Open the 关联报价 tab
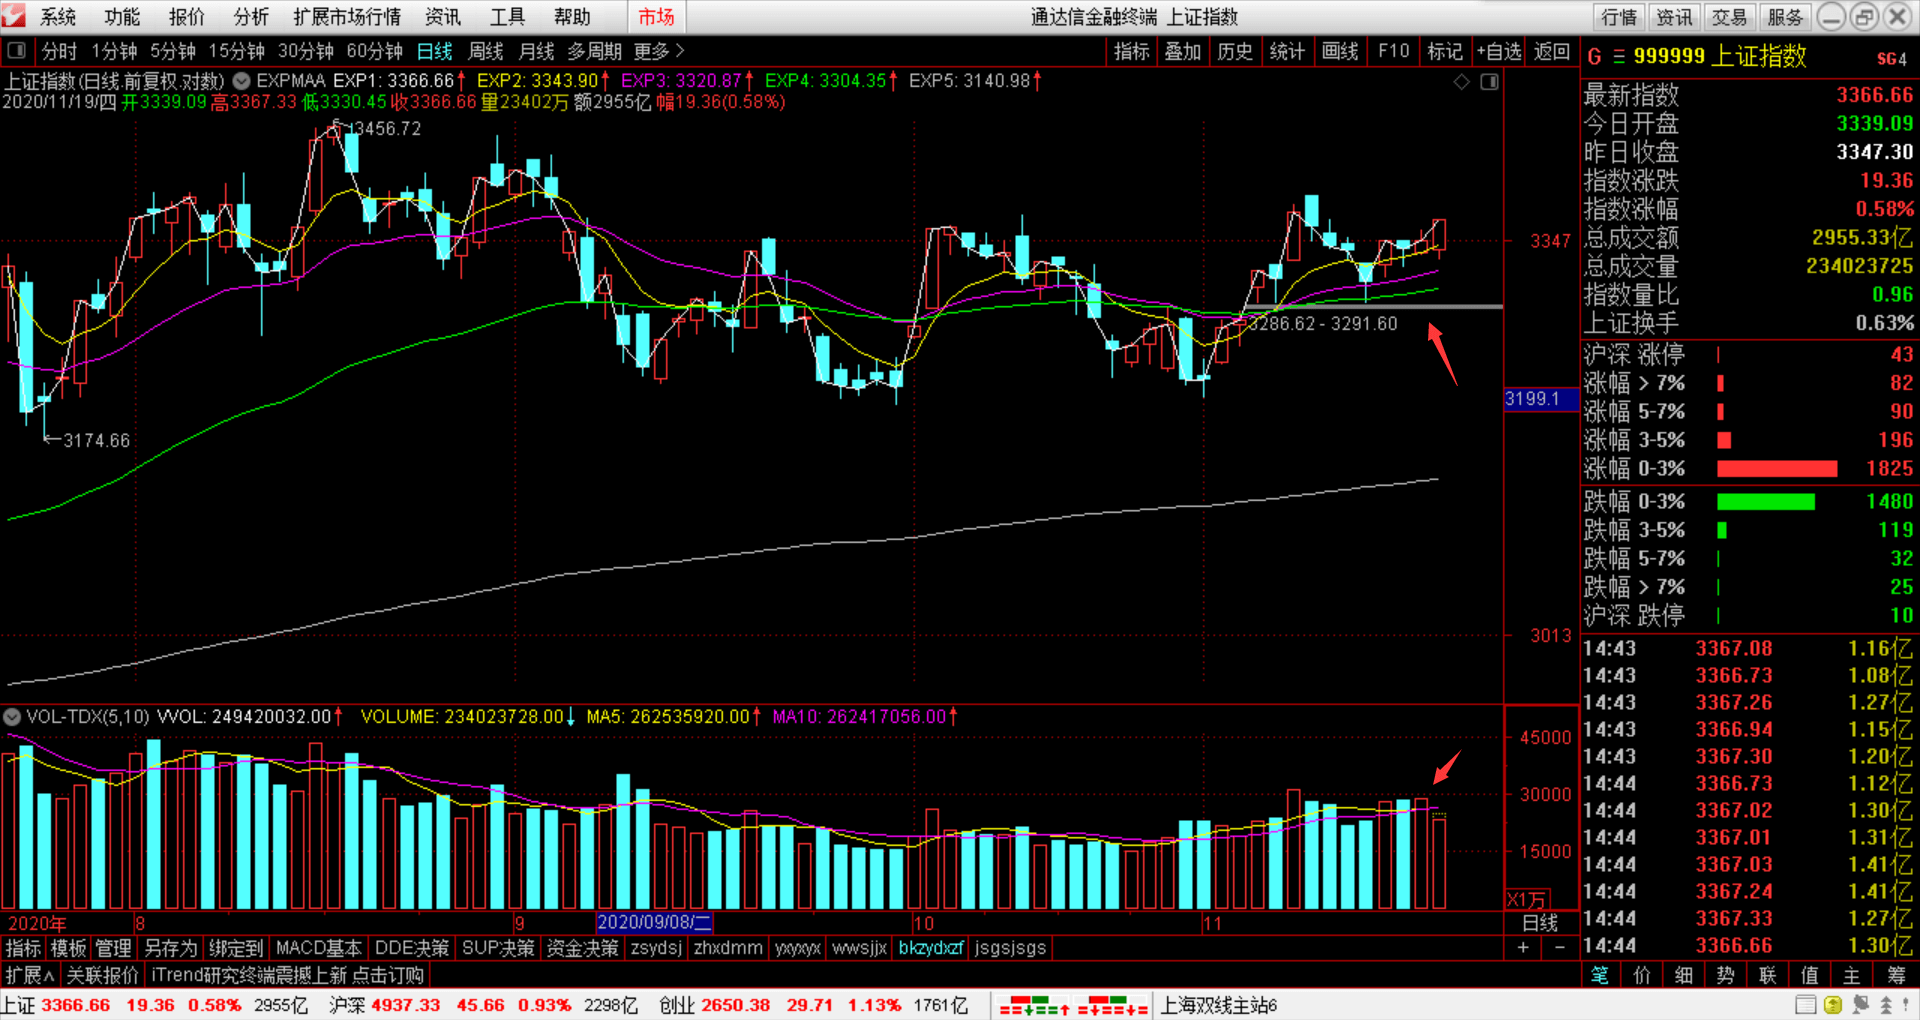Viewport: 1920px width, 1020px height. tap(102, 975)
